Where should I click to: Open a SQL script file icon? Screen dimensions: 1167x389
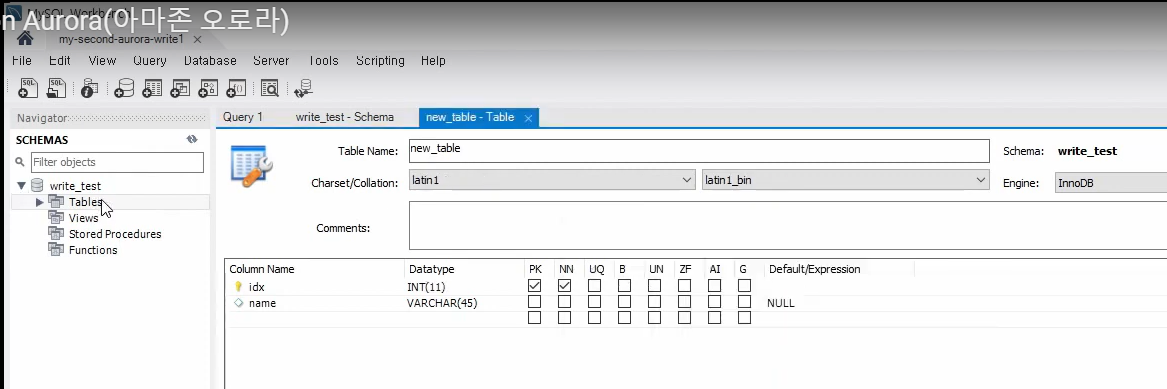point(57,89)
